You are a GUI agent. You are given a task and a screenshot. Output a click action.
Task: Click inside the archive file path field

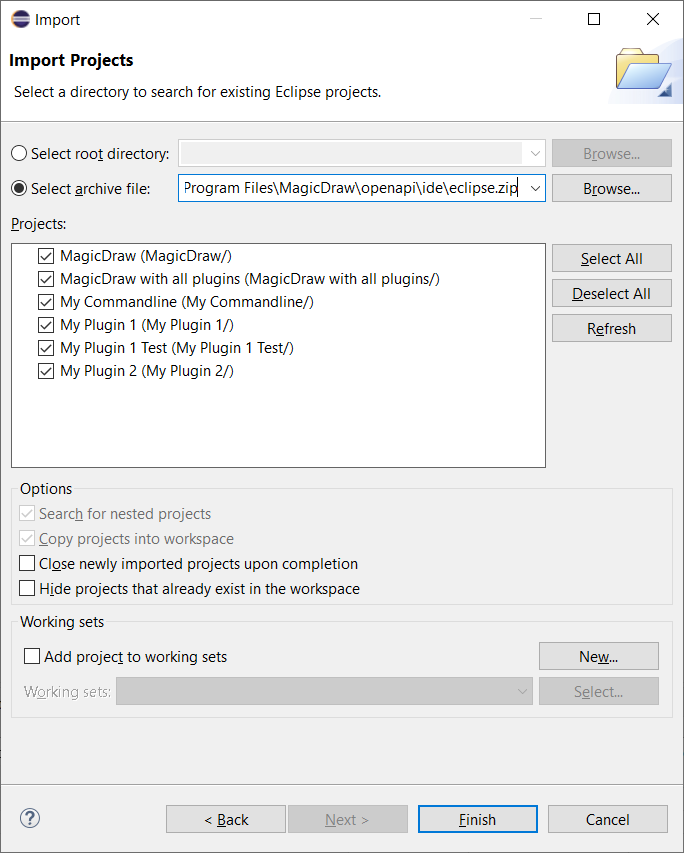point(350,188)
